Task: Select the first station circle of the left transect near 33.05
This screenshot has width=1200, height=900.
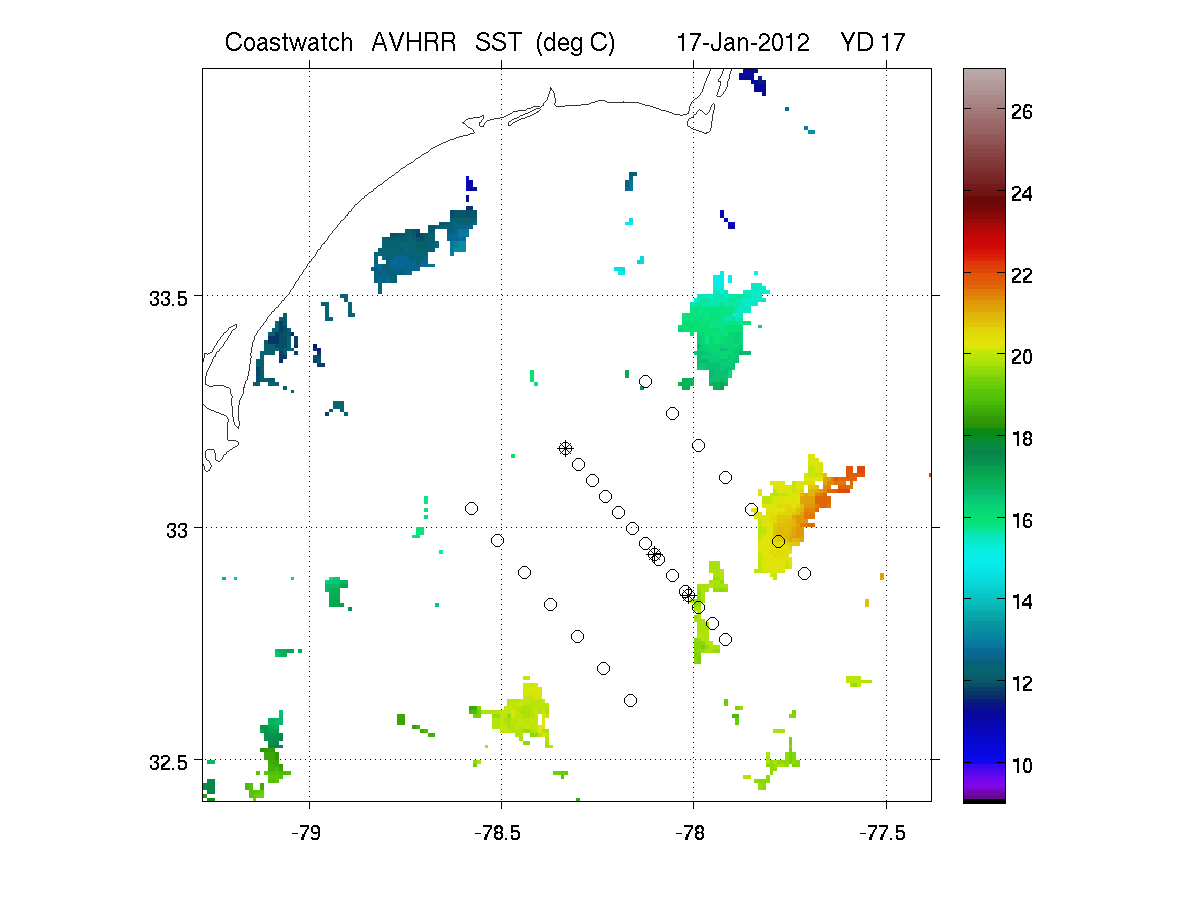Action: pyautogui.click(x=471, y=508)
